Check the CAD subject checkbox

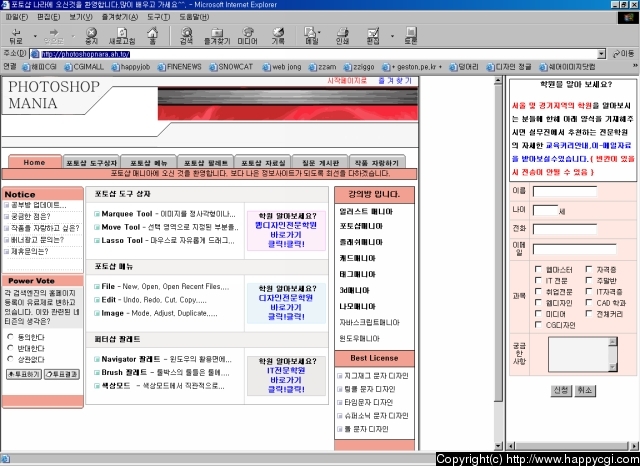tap(589, 302)
